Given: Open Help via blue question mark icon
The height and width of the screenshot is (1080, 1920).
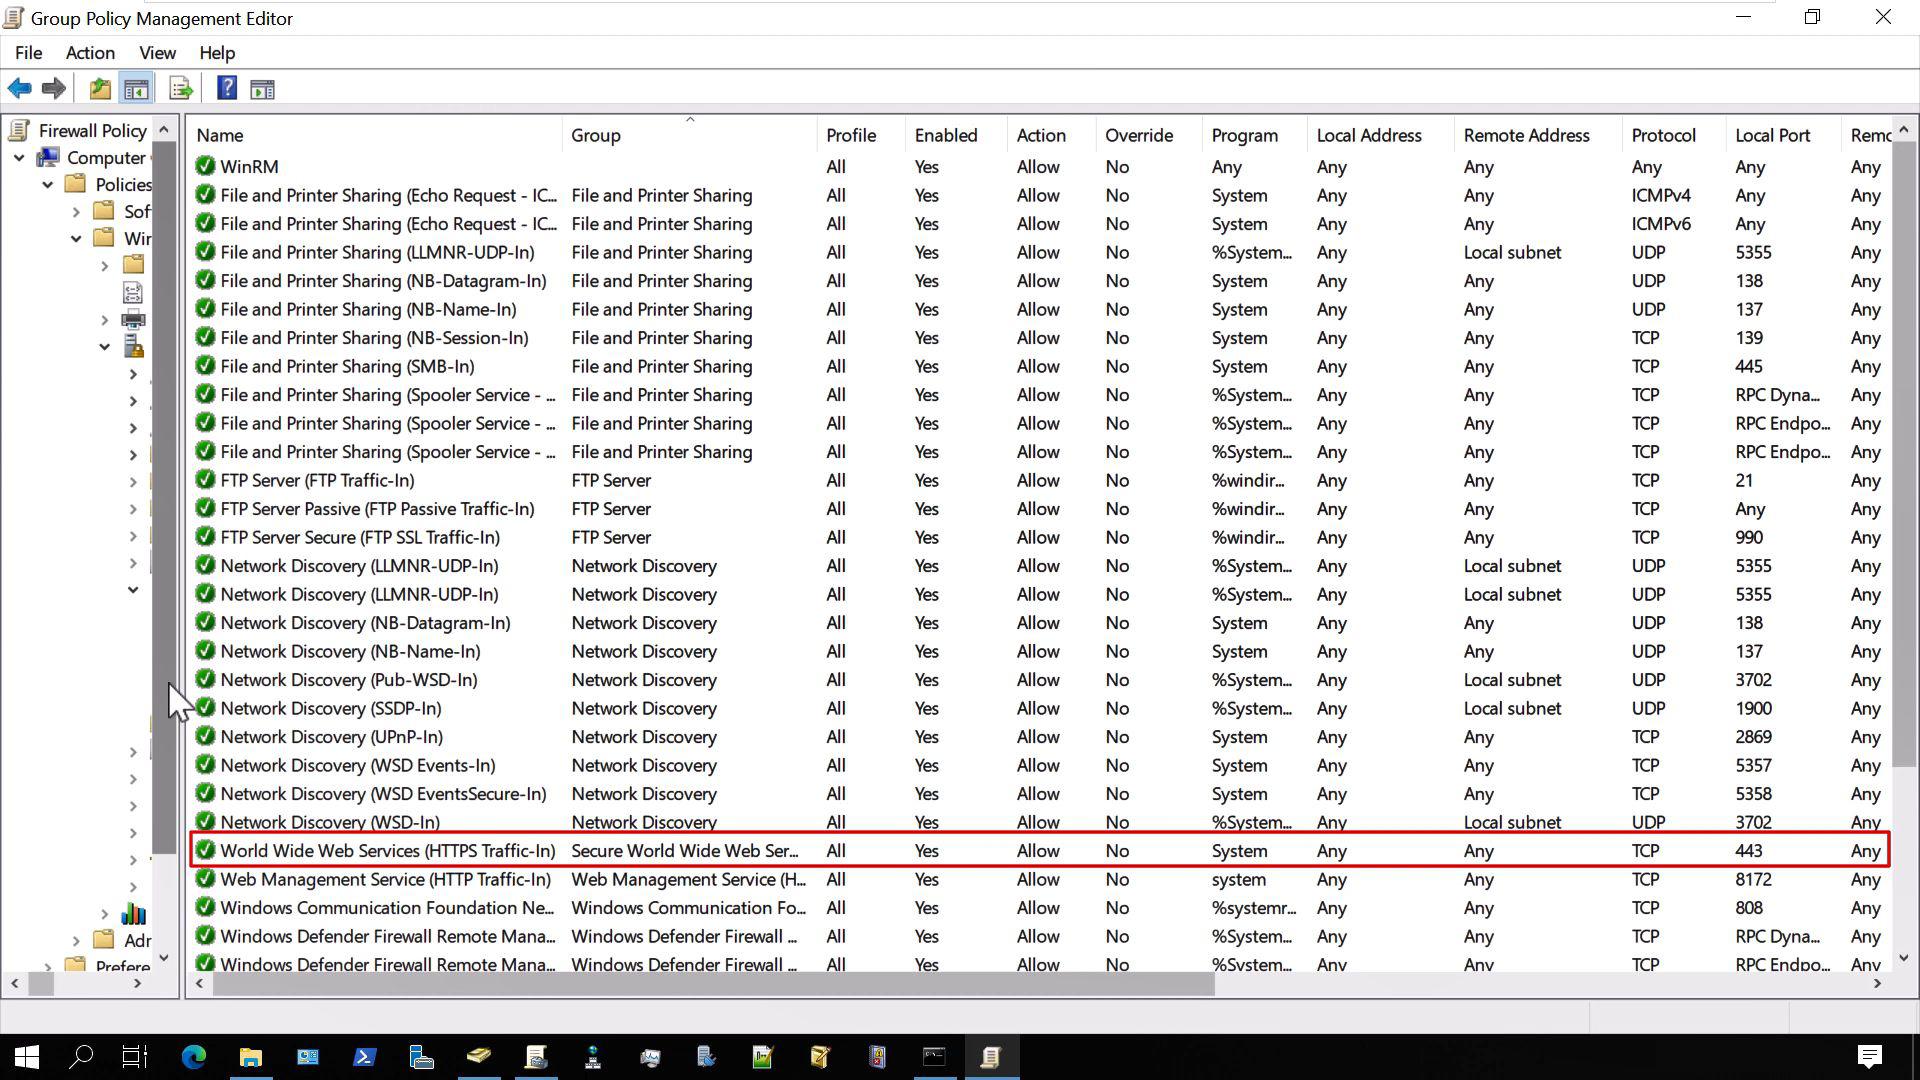Looking at the screenshot, I should pyautogui.click(x=227, y=89).
